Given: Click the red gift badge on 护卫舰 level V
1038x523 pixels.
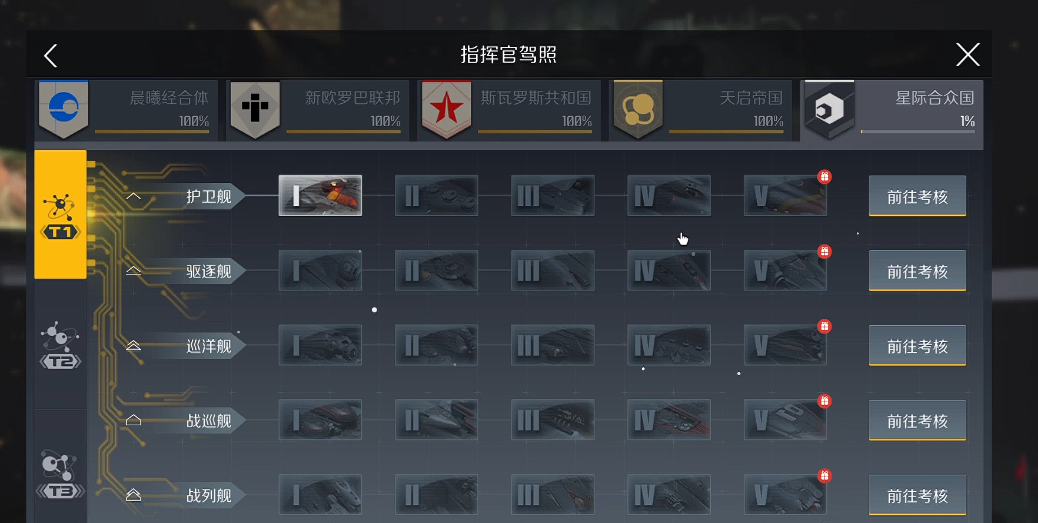Looking at the screenshot, I should tap(824, 177).
